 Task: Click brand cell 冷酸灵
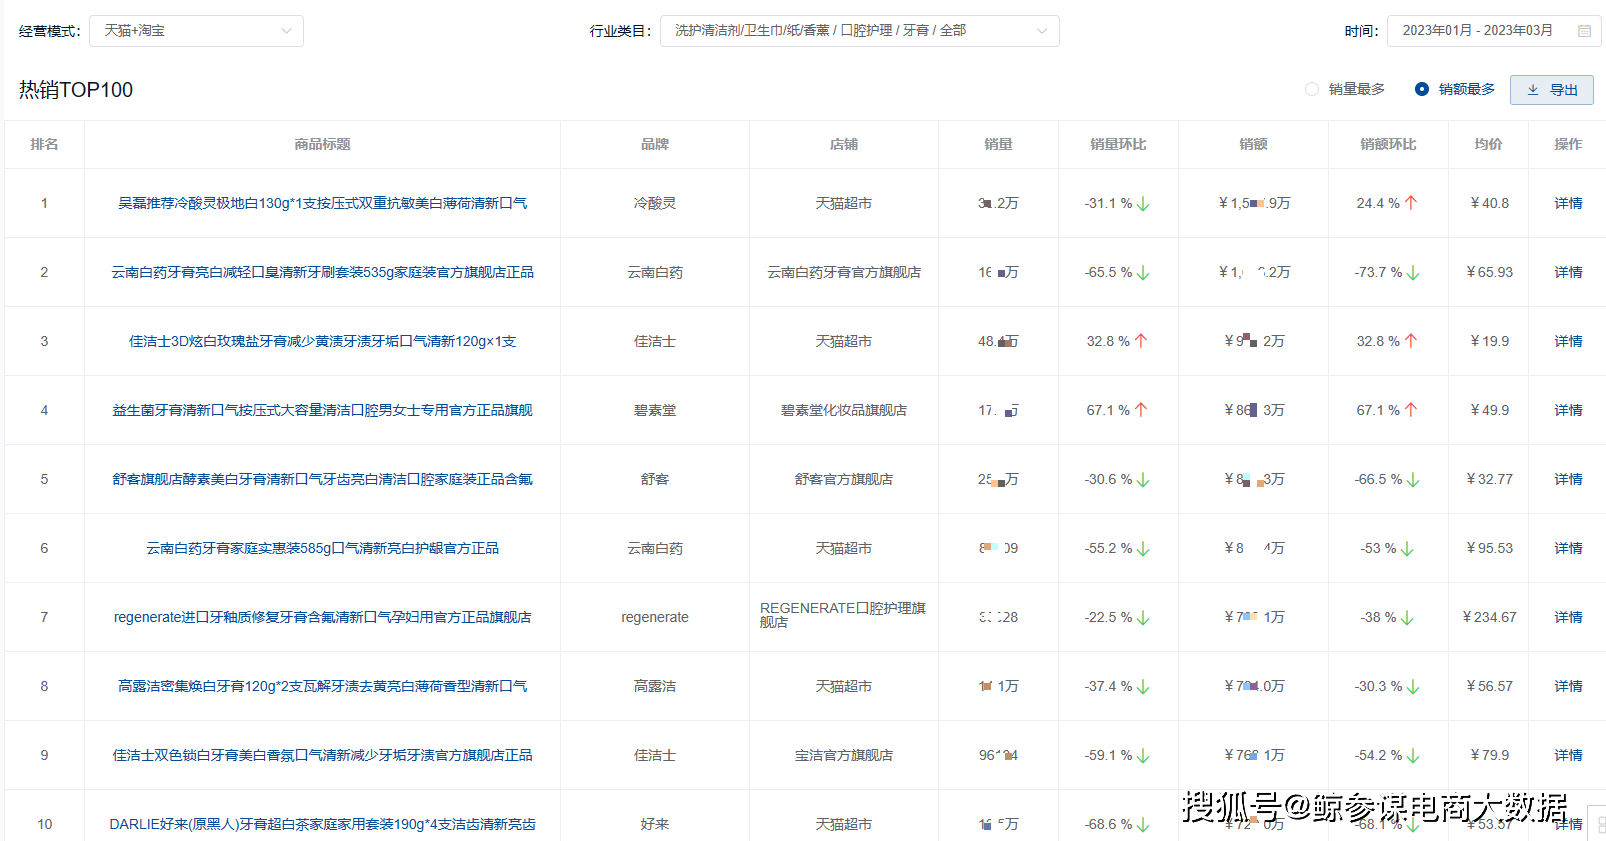[655, 203]
